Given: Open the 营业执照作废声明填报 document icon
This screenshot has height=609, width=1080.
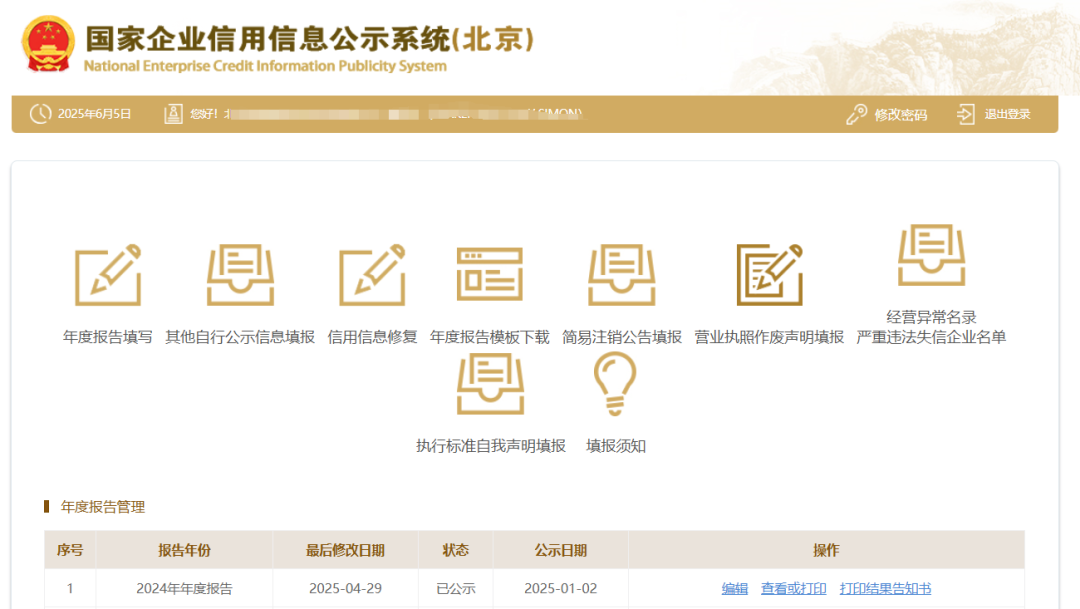Looking at the screenshot, I should coord(769,275).
